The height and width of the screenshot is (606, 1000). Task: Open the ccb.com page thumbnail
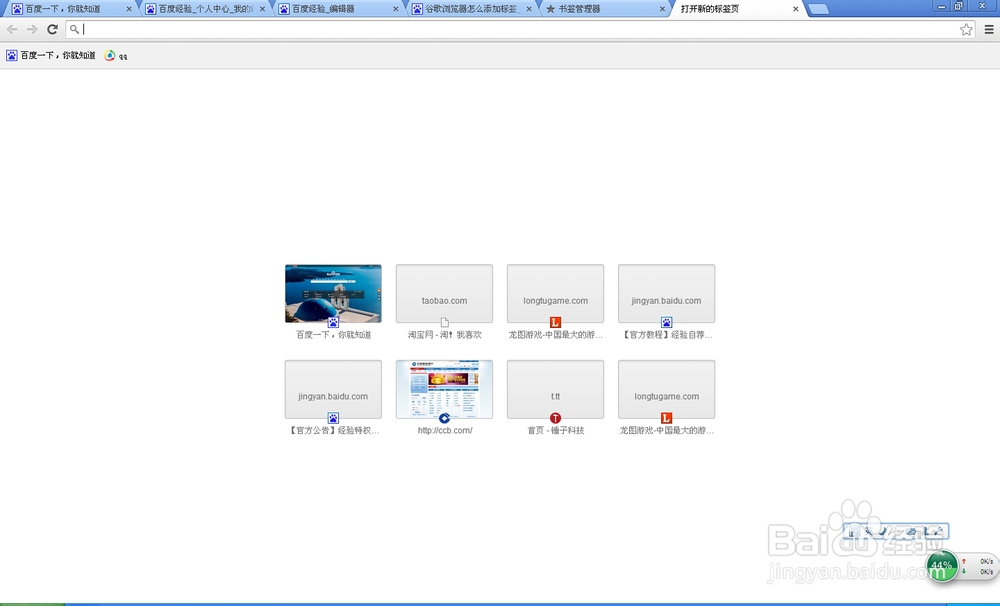(x=444, y=389)
